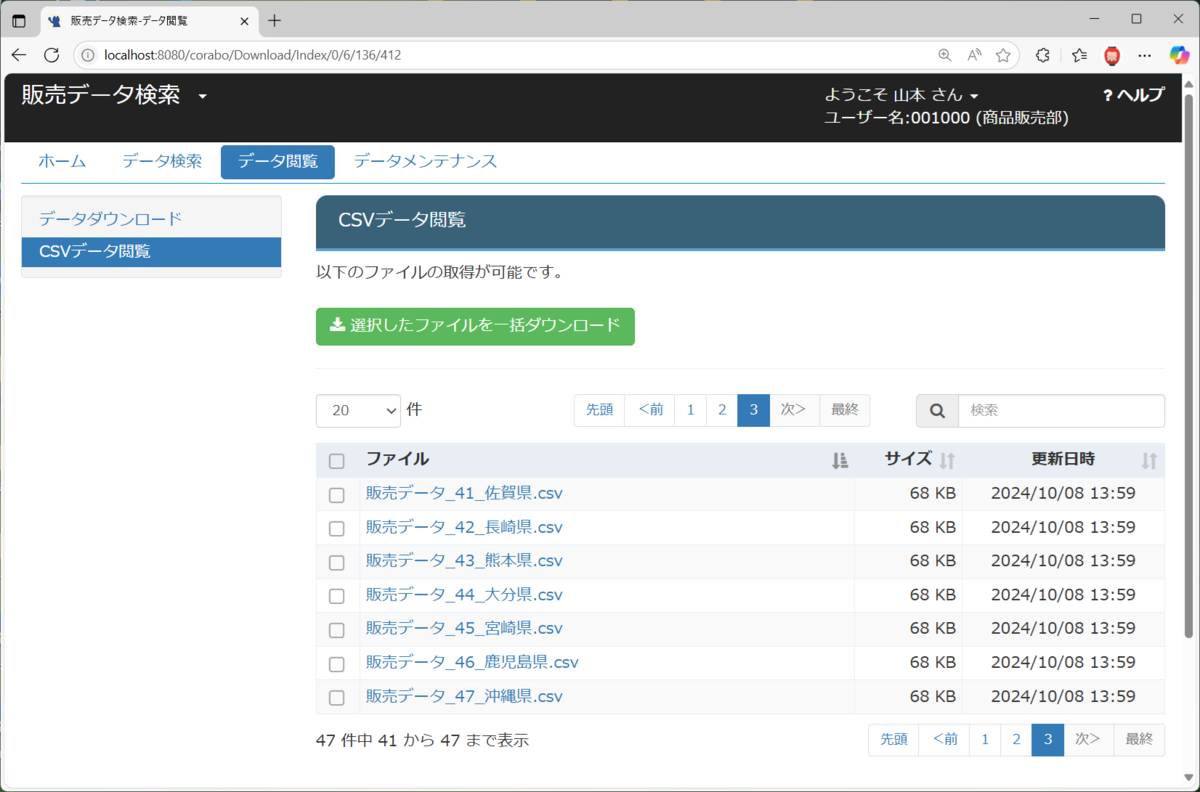Image resolution: width=1200 pixels, height=792 pixels.
Task: Open the 販売データ_43_熊本県.csv file link
Action: (x=464, y=561)
